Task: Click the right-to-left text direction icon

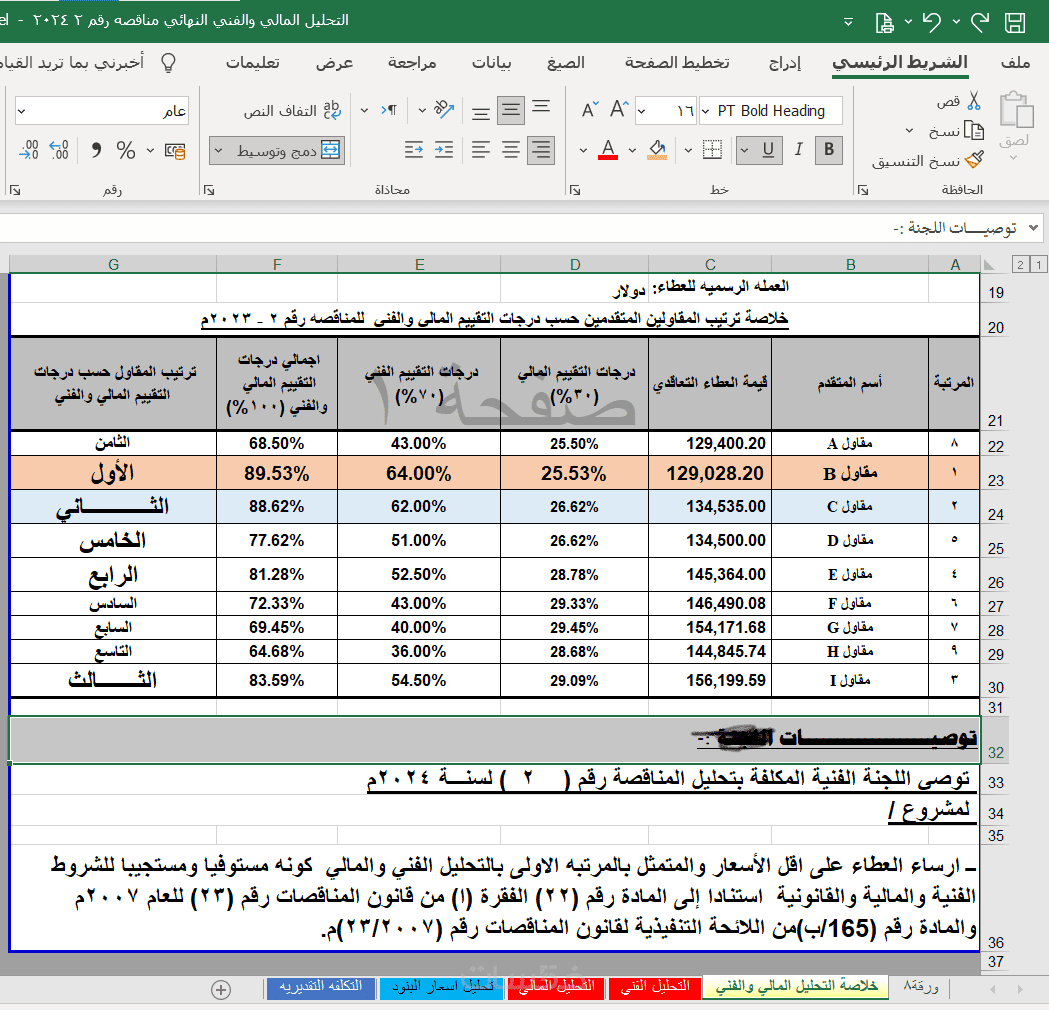Action: [x=389, y=110]
